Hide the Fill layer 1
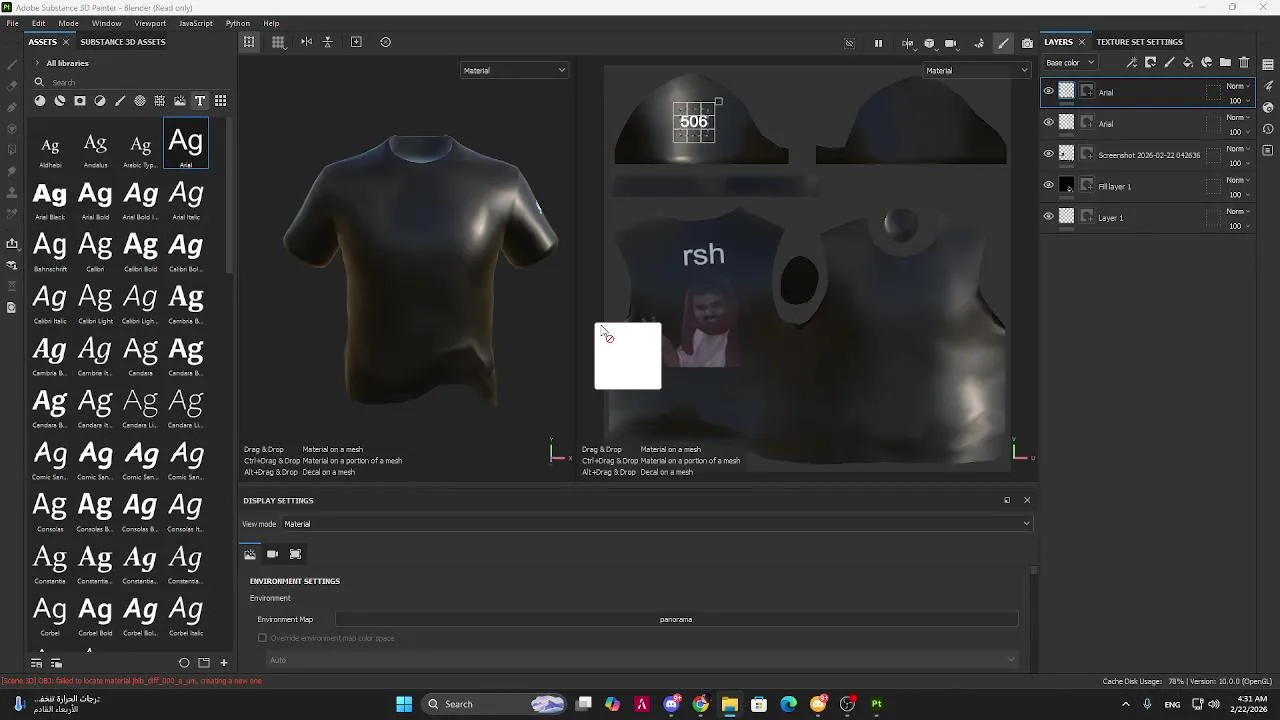Screen dimensions: 1280x720 [x=1048, y=186]
